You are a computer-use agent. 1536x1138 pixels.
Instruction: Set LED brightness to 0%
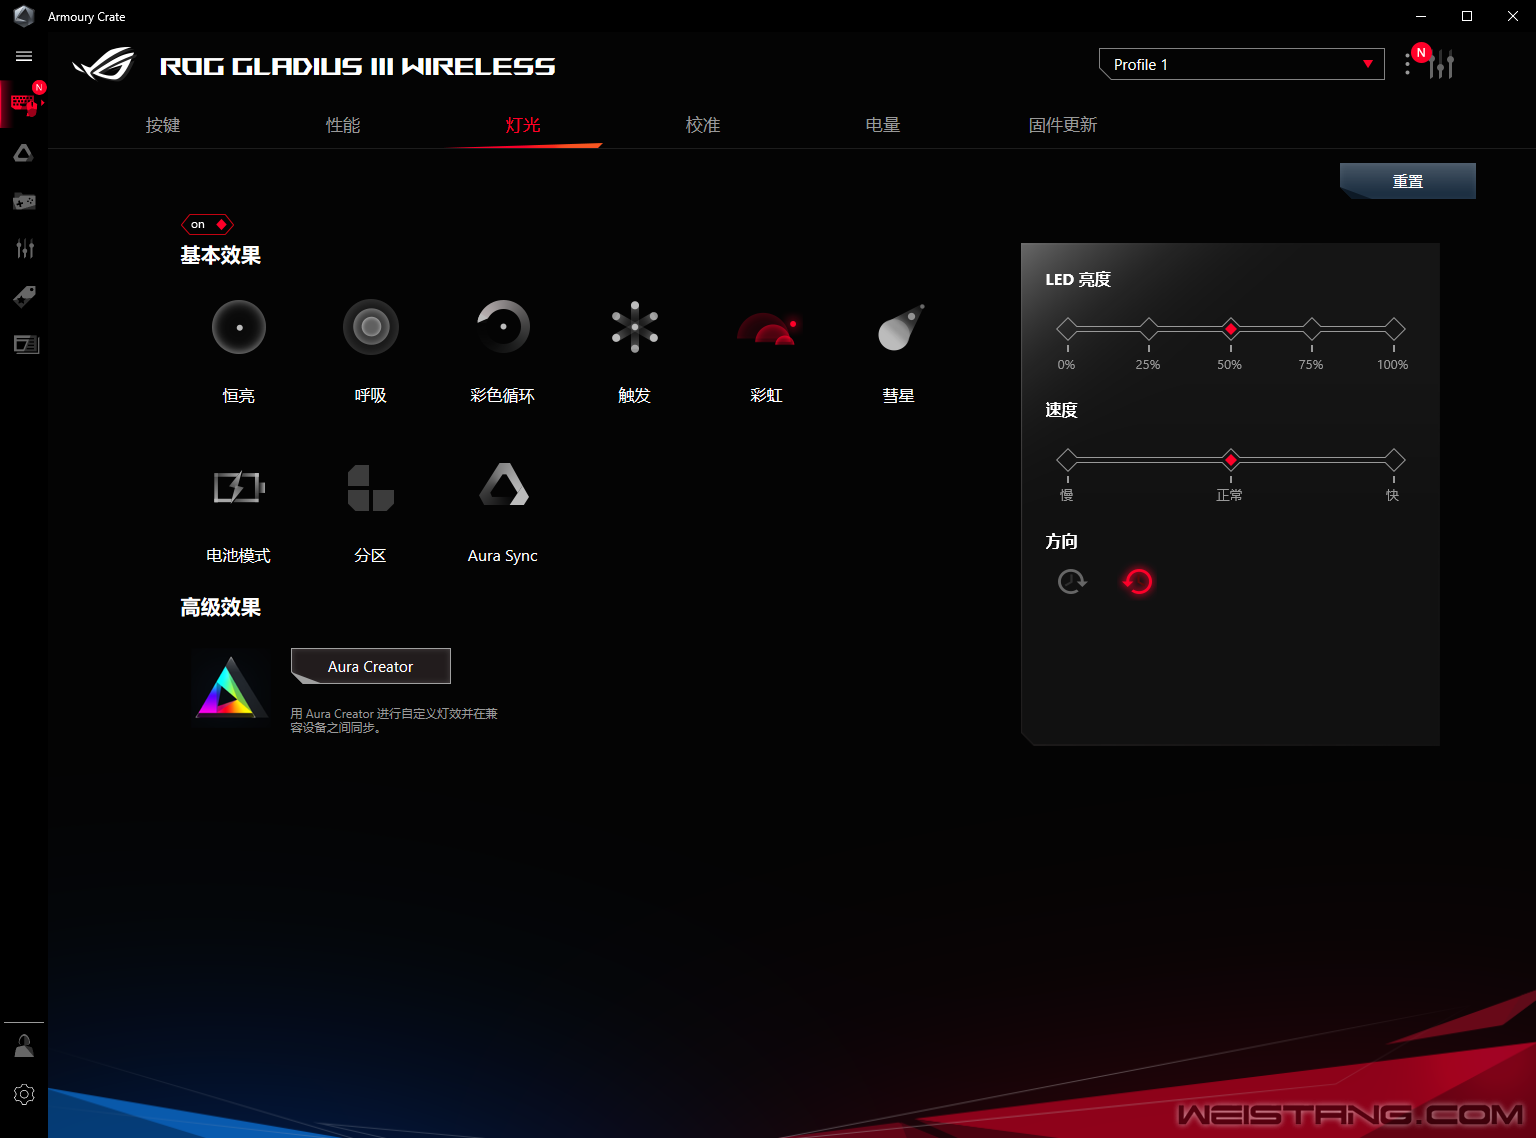[x=1067, y=329]
